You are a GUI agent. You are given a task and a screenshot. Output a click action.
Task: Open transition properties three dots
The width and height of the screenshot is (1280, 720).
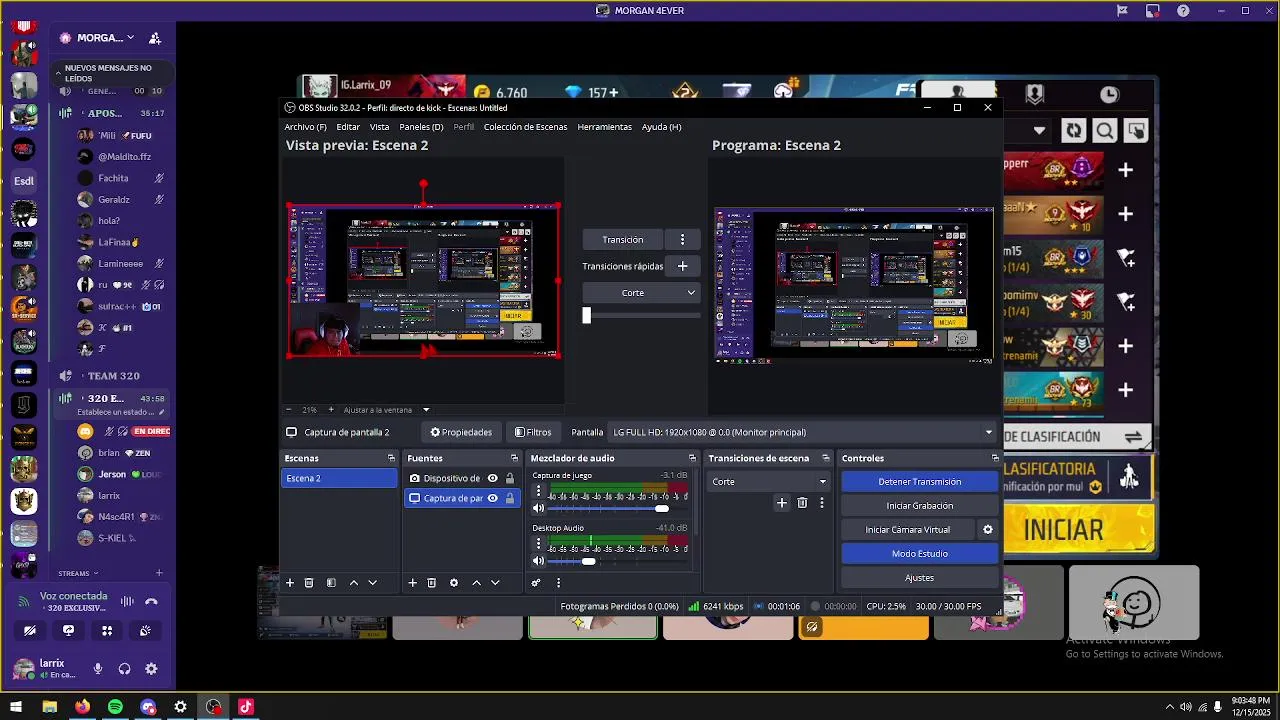pos(822,503)
